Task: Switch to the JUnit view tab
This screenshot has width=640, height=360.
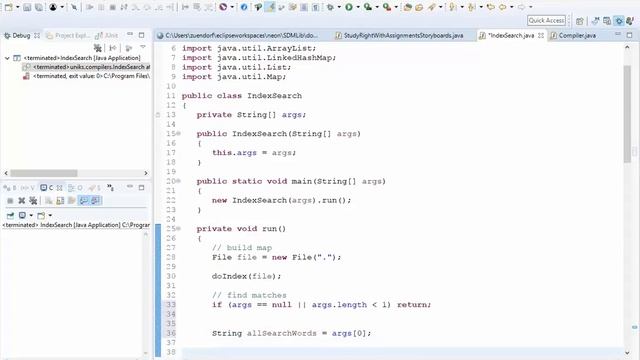Action: pos(107,36)
